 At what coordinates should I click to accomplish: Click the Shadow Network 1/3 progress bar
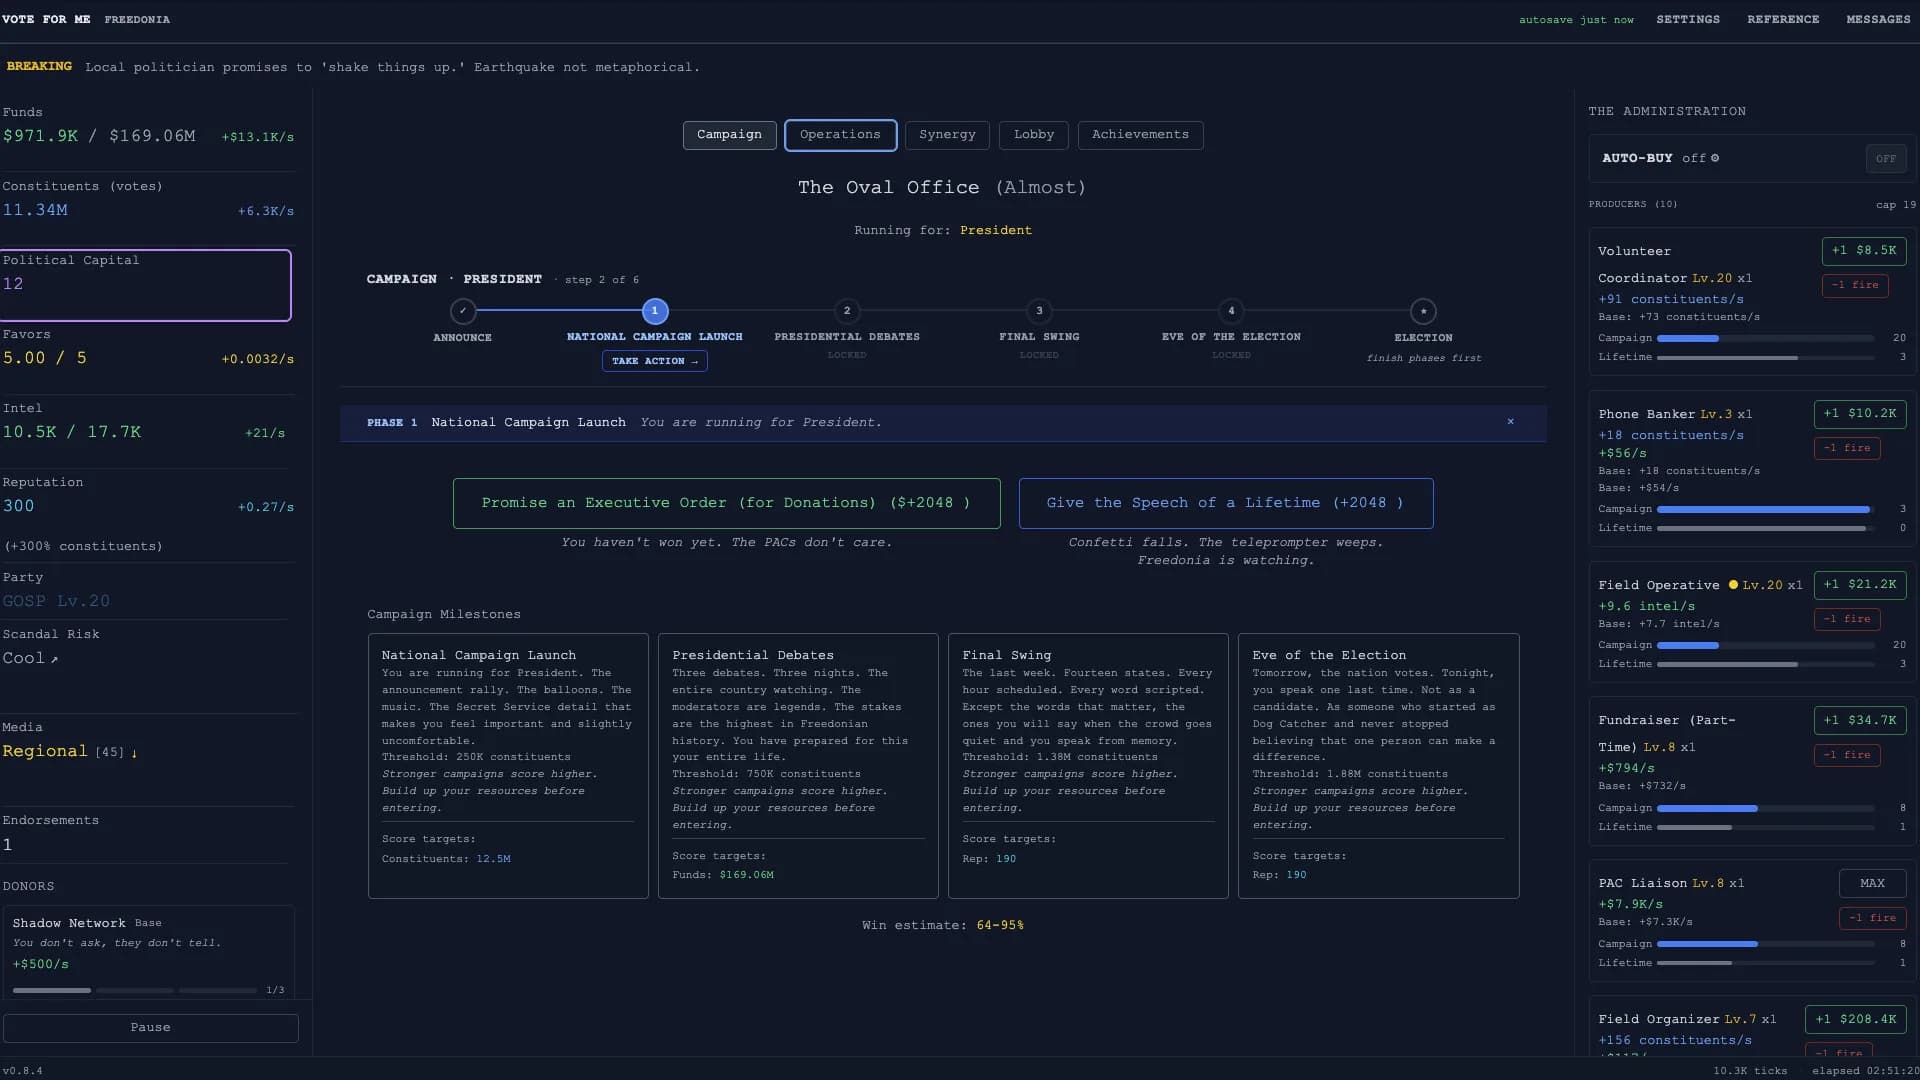(x=135, y=990)
